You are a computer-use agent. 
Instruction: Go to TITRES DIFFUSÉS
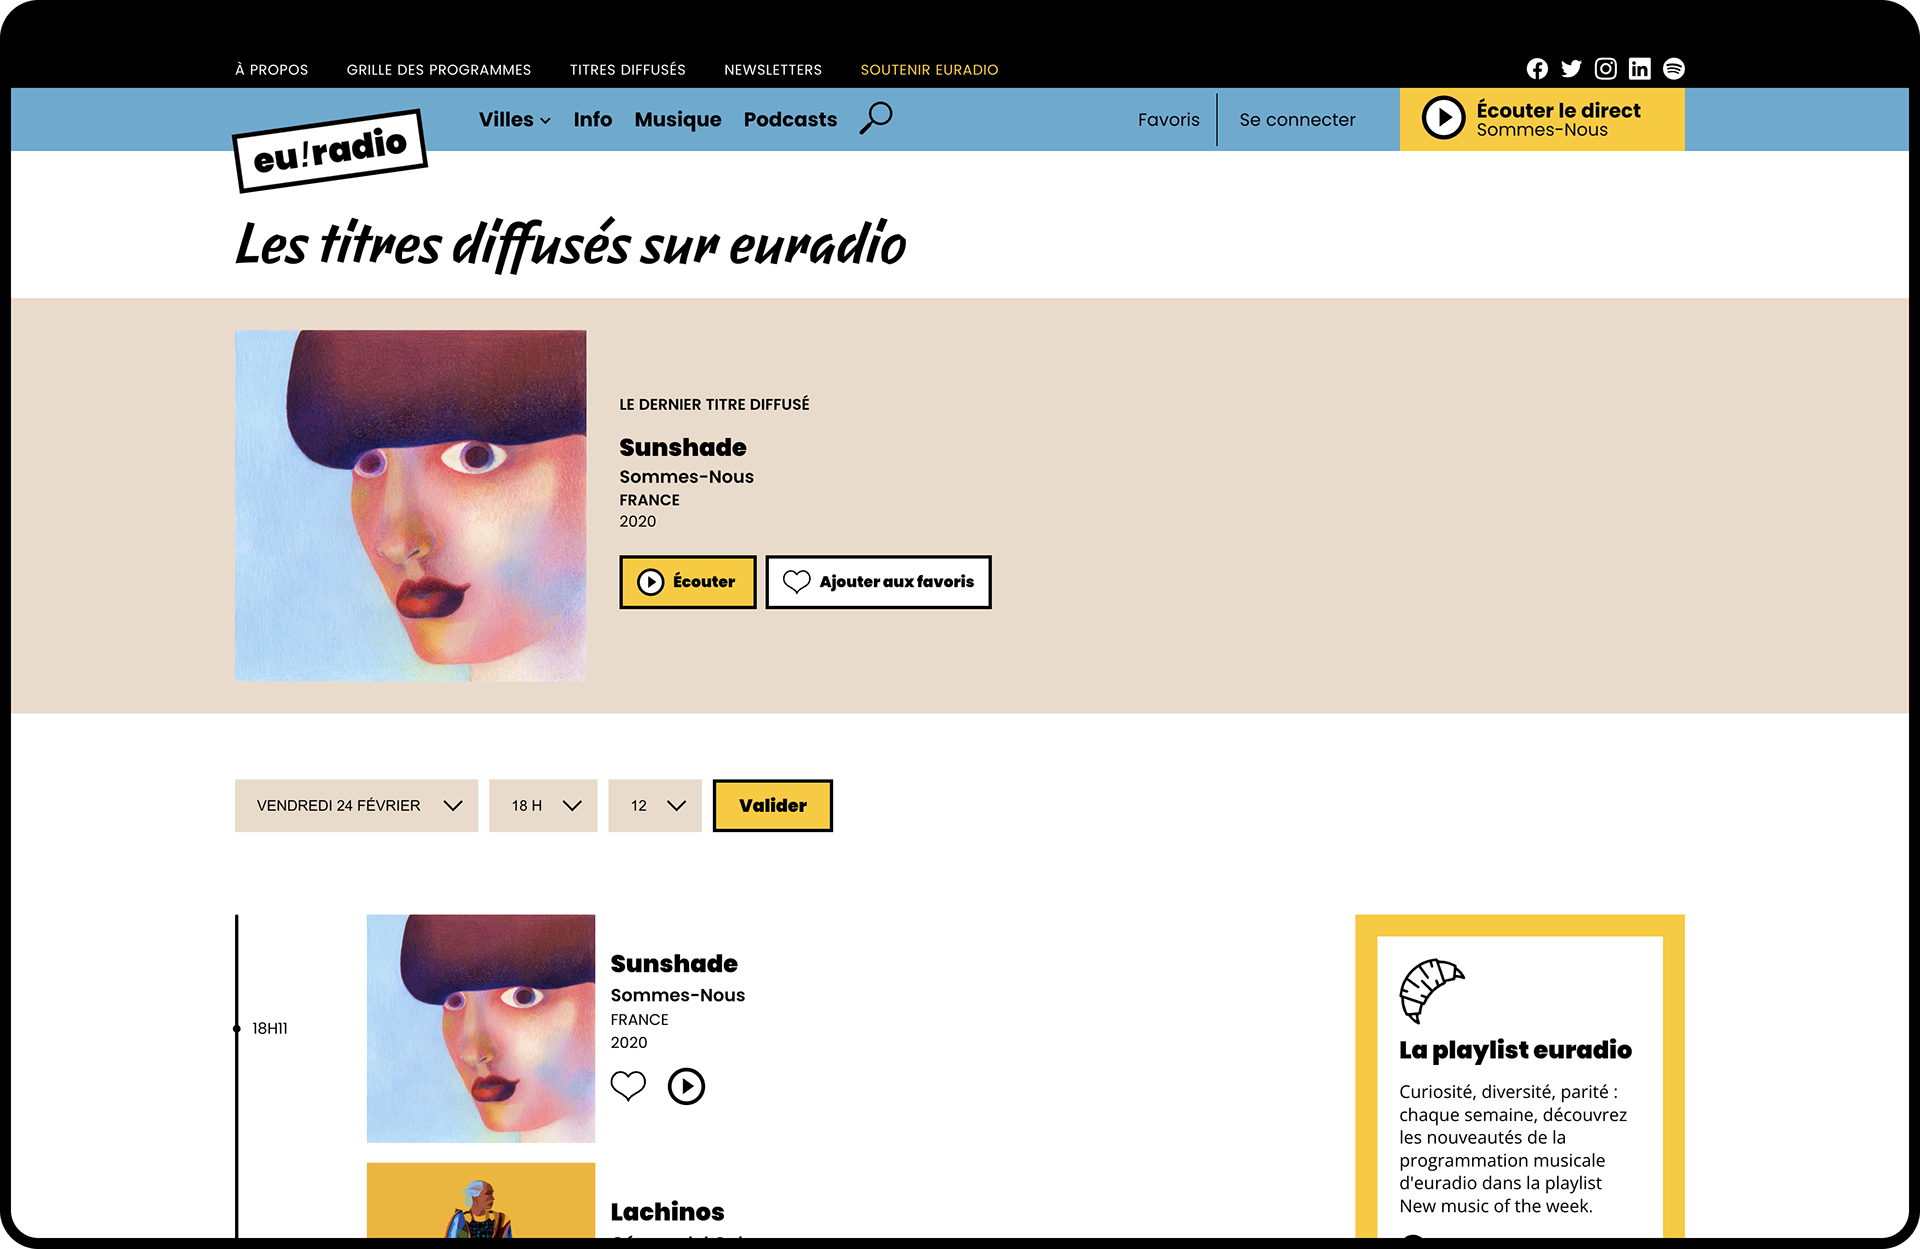click(x=628, y=70)
